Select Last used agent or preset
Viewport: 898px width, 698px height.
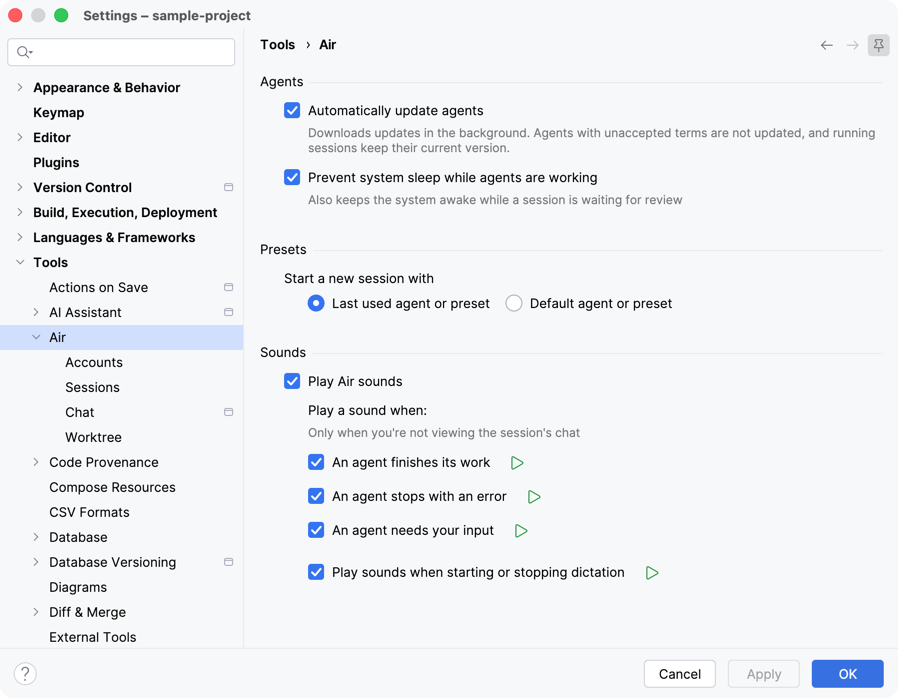point(316,303)
